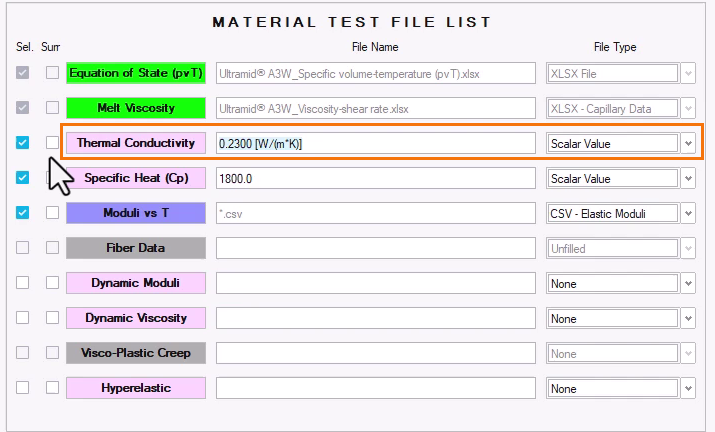Open Fiber Data Unfilled dropdown arrow
Viewport: 715px width, 432px height.
(x=688, y=248)
